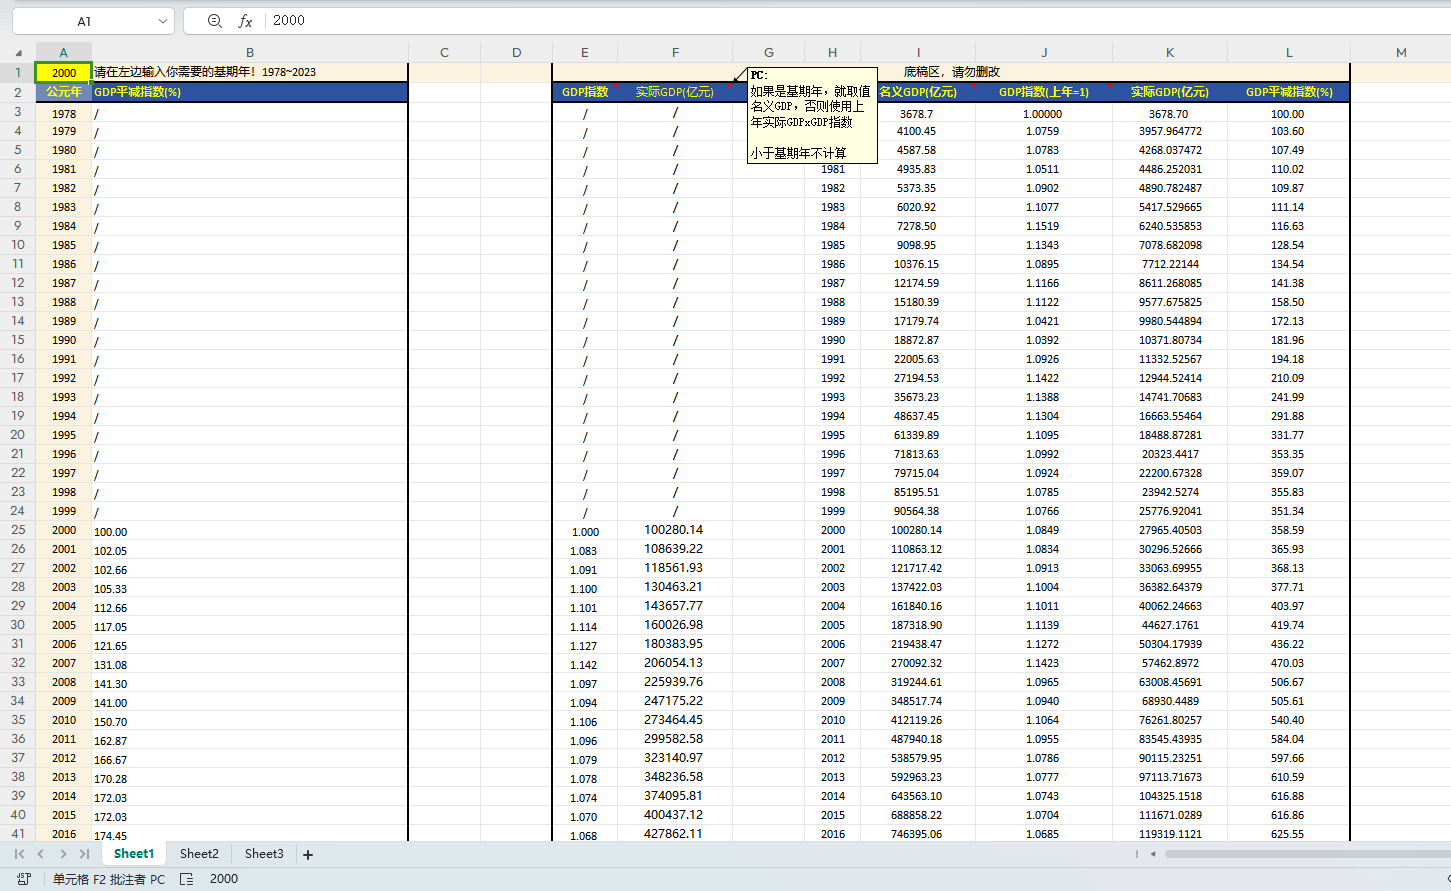Switch to the Sheet2 tab
The width and height of the screenshot is (1451, 891).
coord(199,854)
